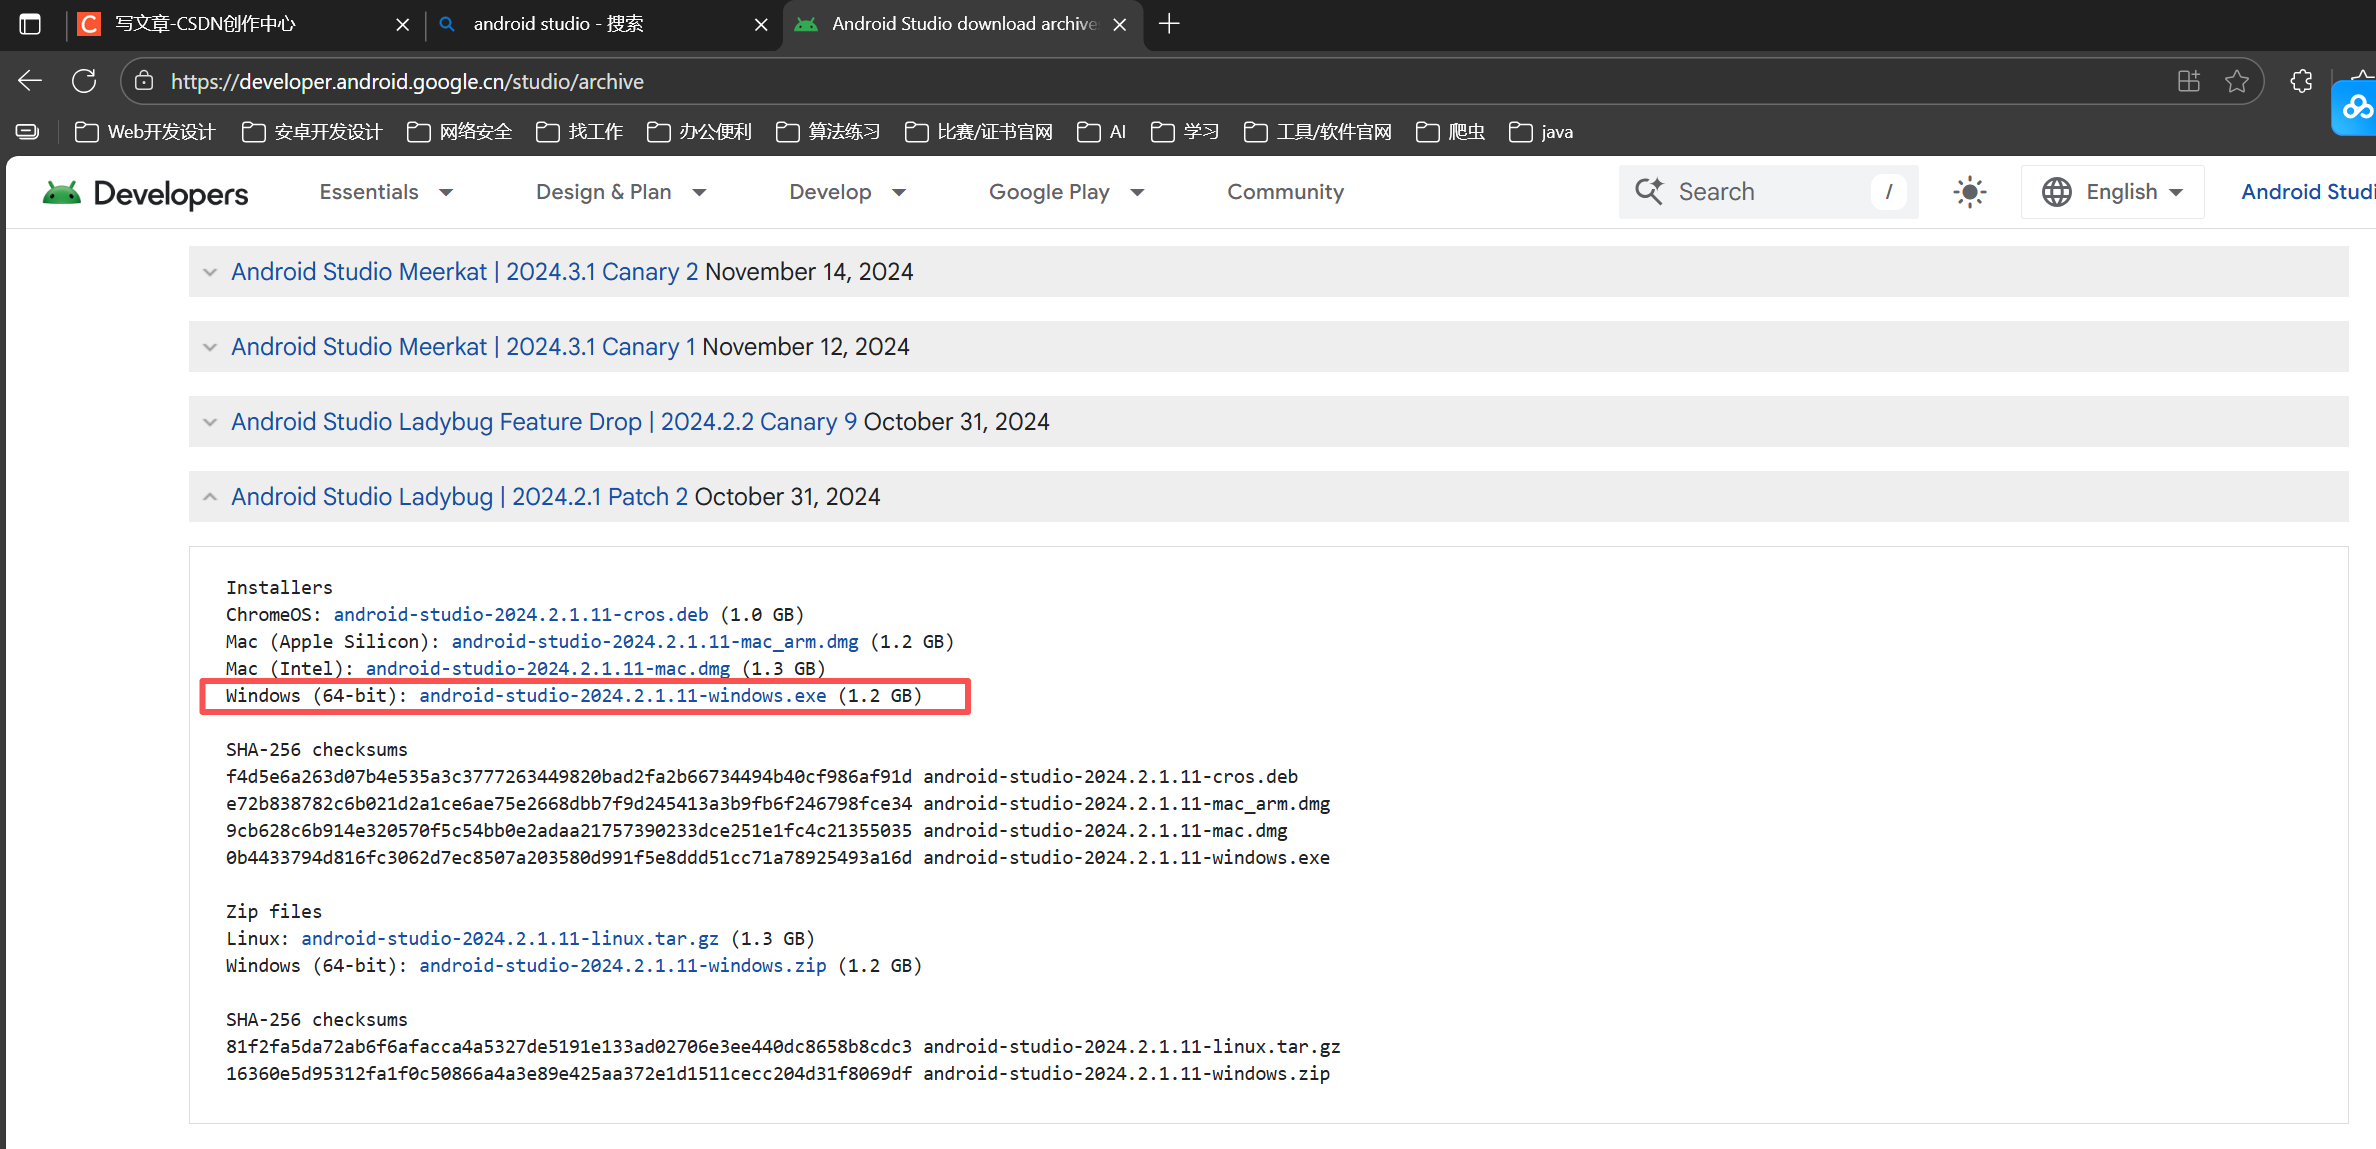
Task: Click the linux.tar.gz checksum starting 81f2fa5d
Action: tap(569, 1046)
